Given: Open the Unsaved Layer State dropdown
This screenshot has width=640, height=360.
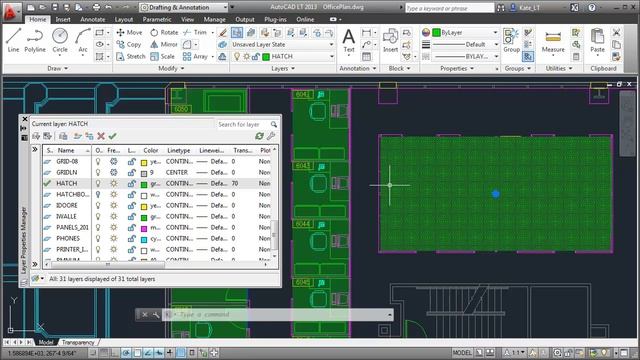Looking at the screenshot, I should (x=282, y=44).
